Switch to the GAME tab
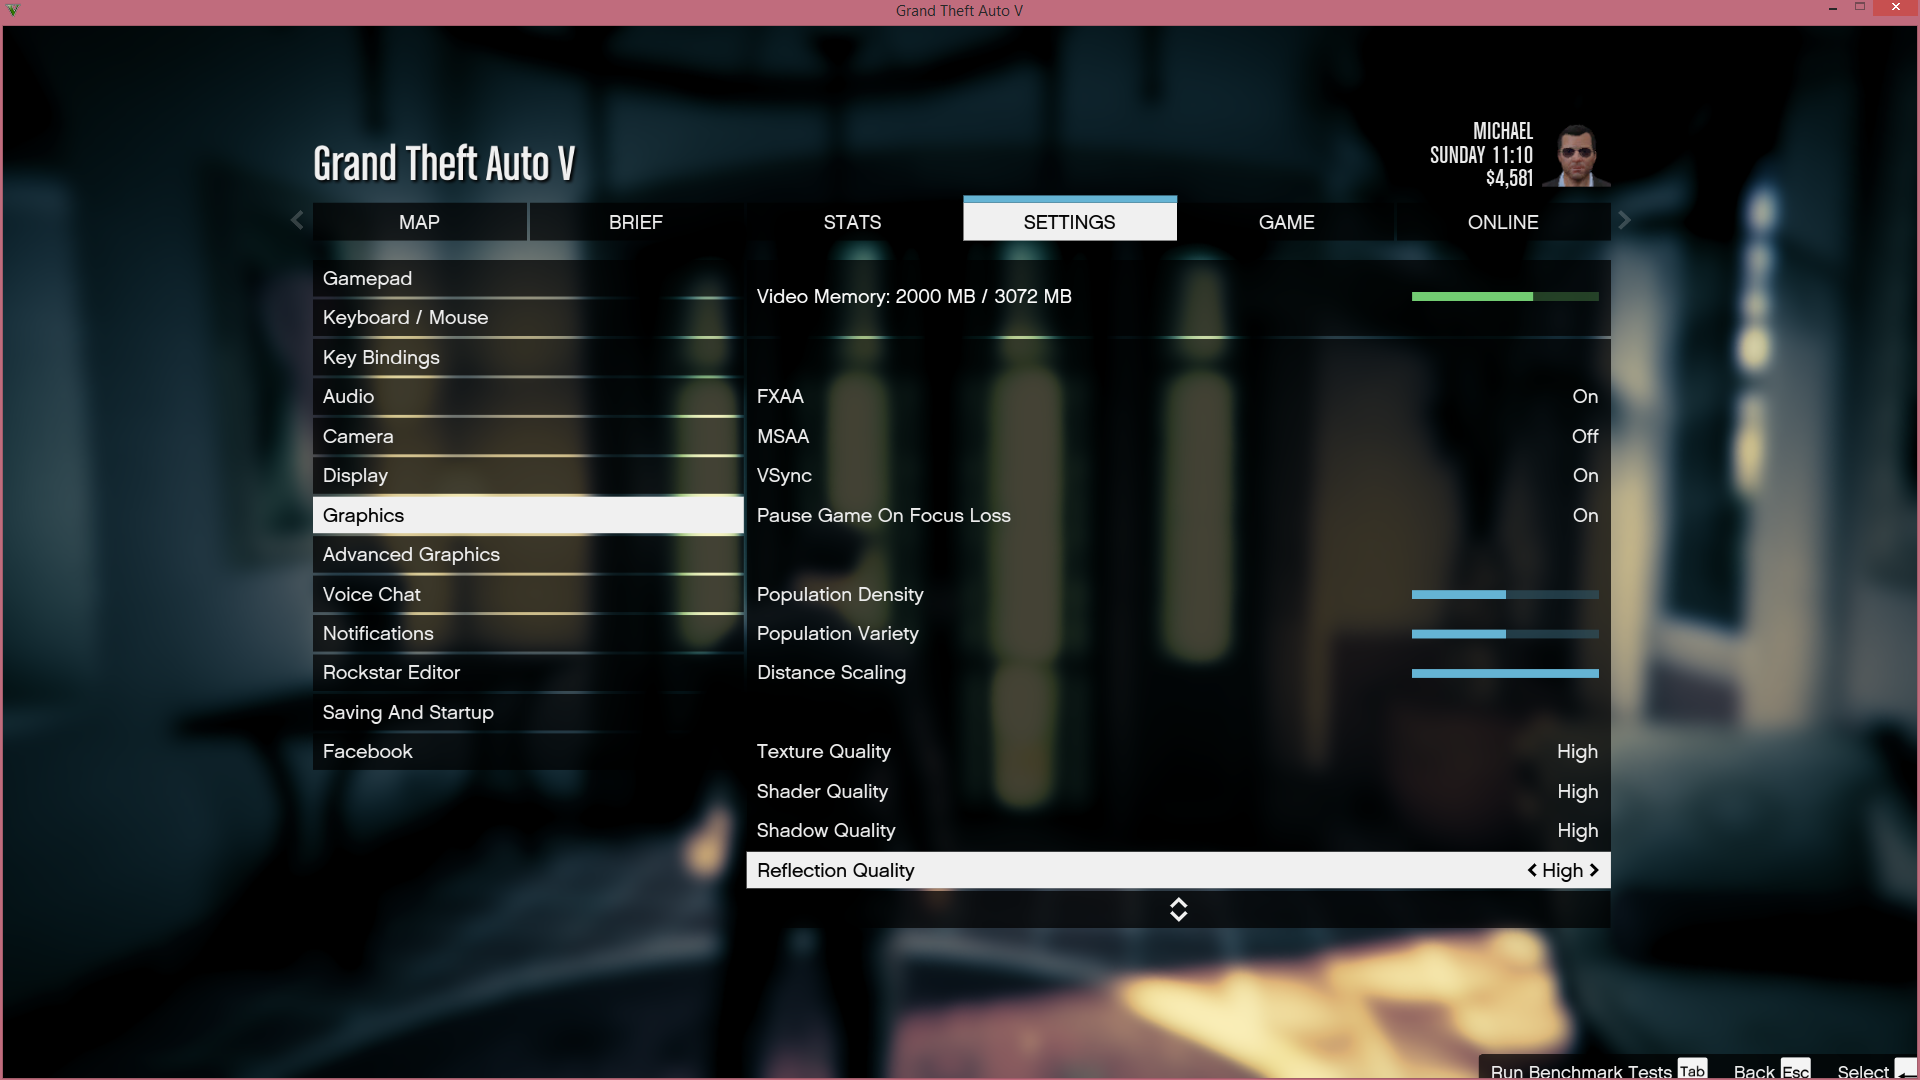The image size is (1920, 1080). pos(1286,222)
